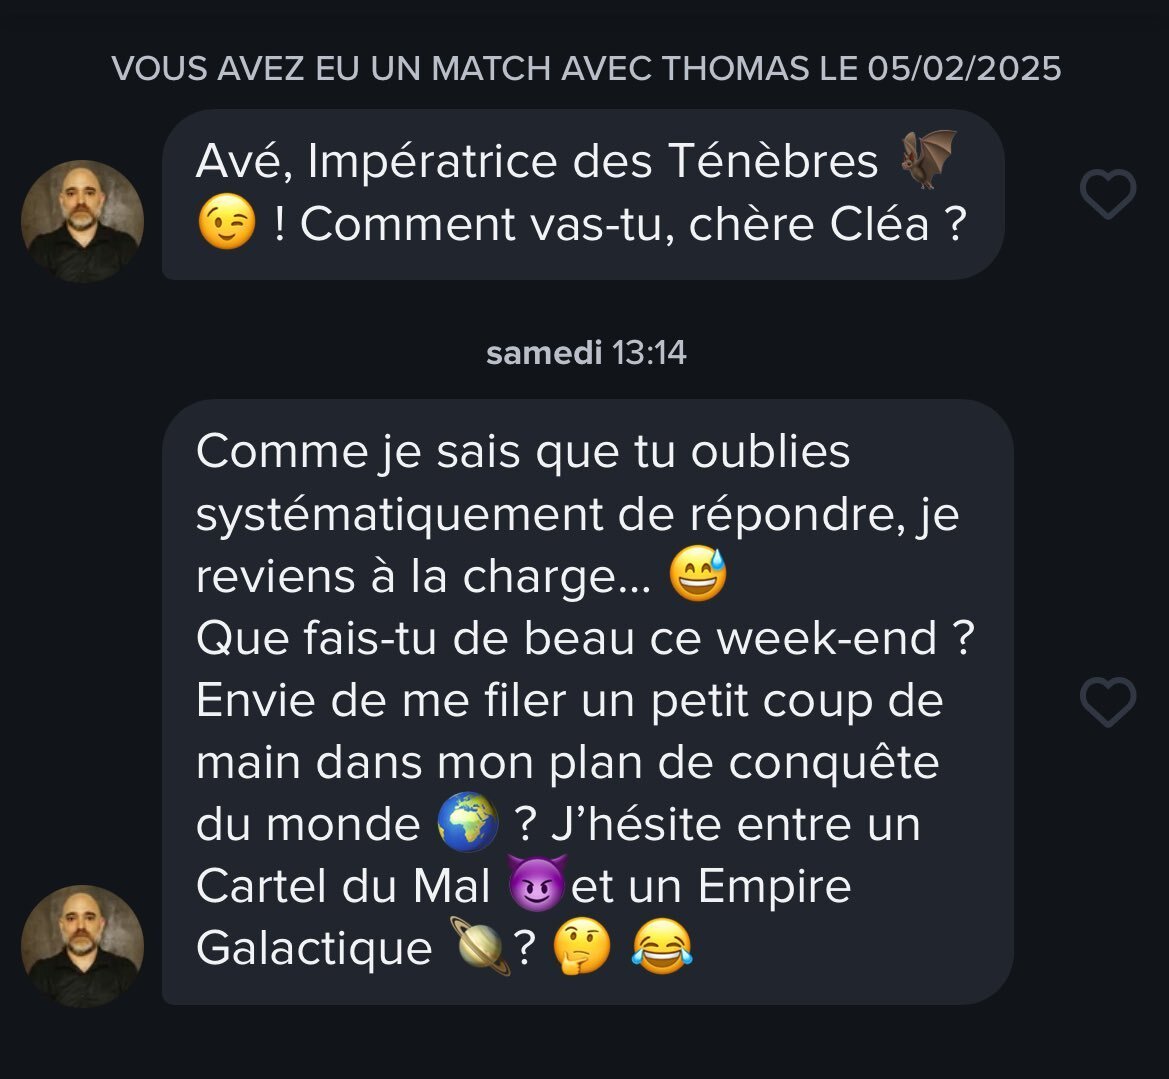This screenshot has width=1169, height=1079.
Task: Click the match notification header text
Action: point(586,69)
